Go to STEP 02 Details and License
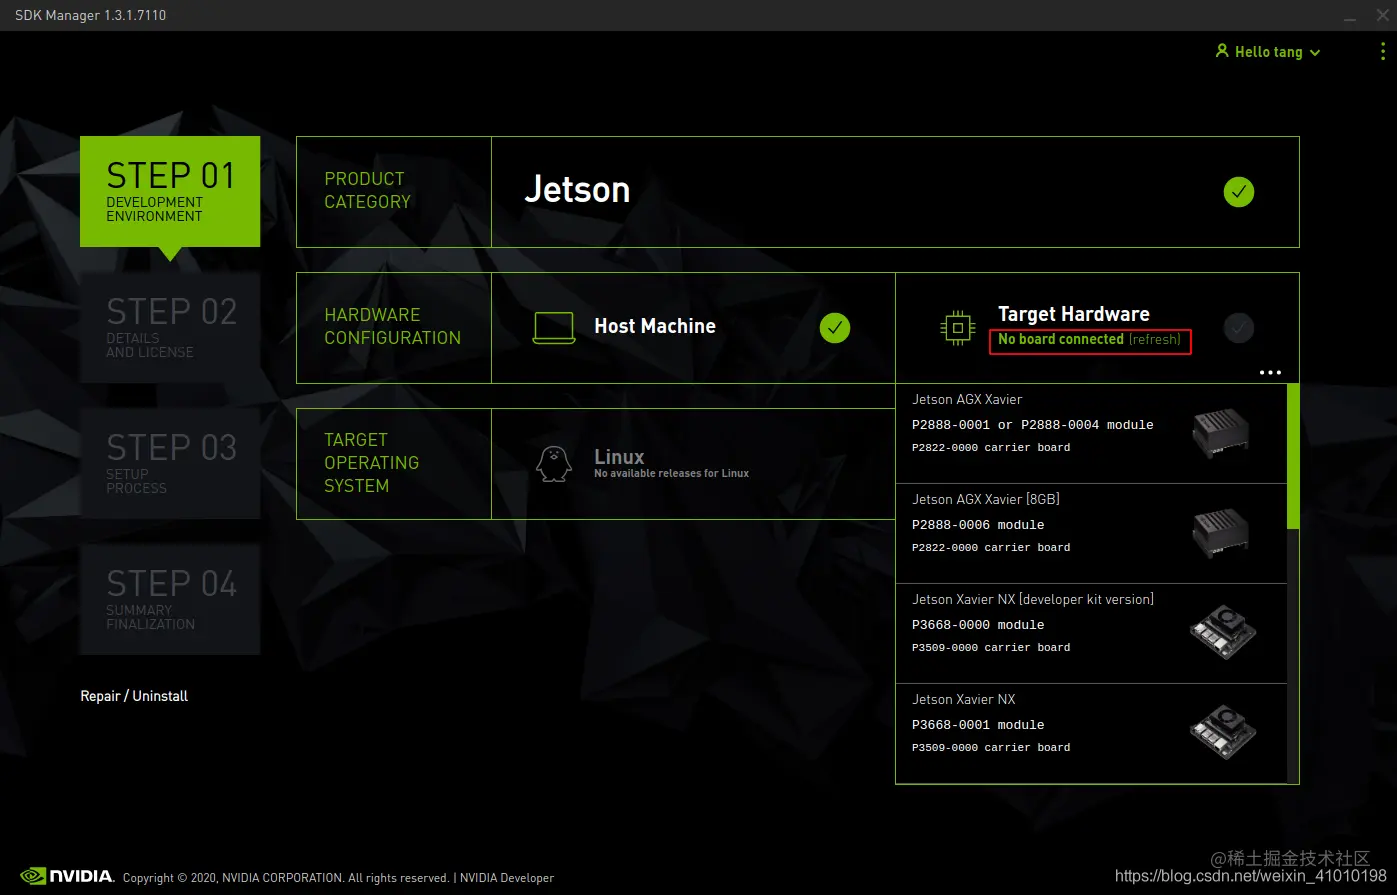The width and height of the screenshot is (1397, 895). tap(170, 328)
